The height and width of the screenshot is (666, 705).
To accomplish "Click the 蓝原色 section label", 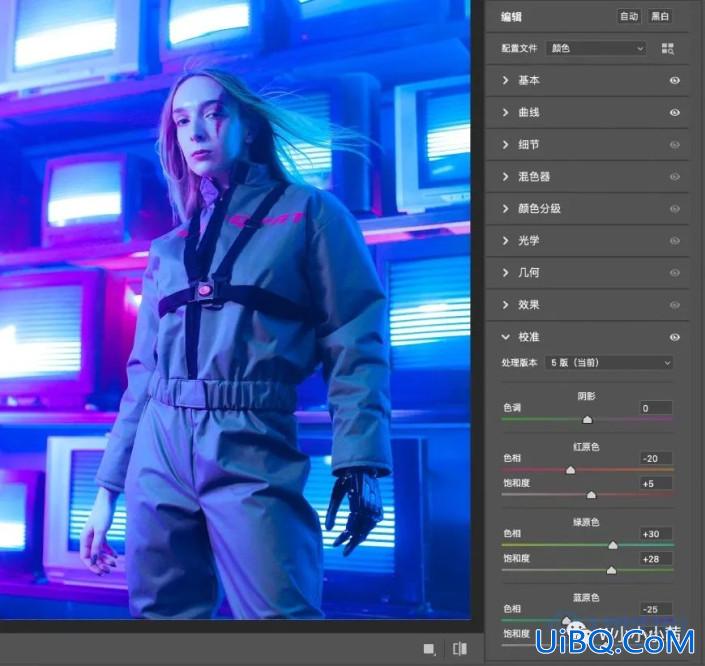I will pos(586,597).
